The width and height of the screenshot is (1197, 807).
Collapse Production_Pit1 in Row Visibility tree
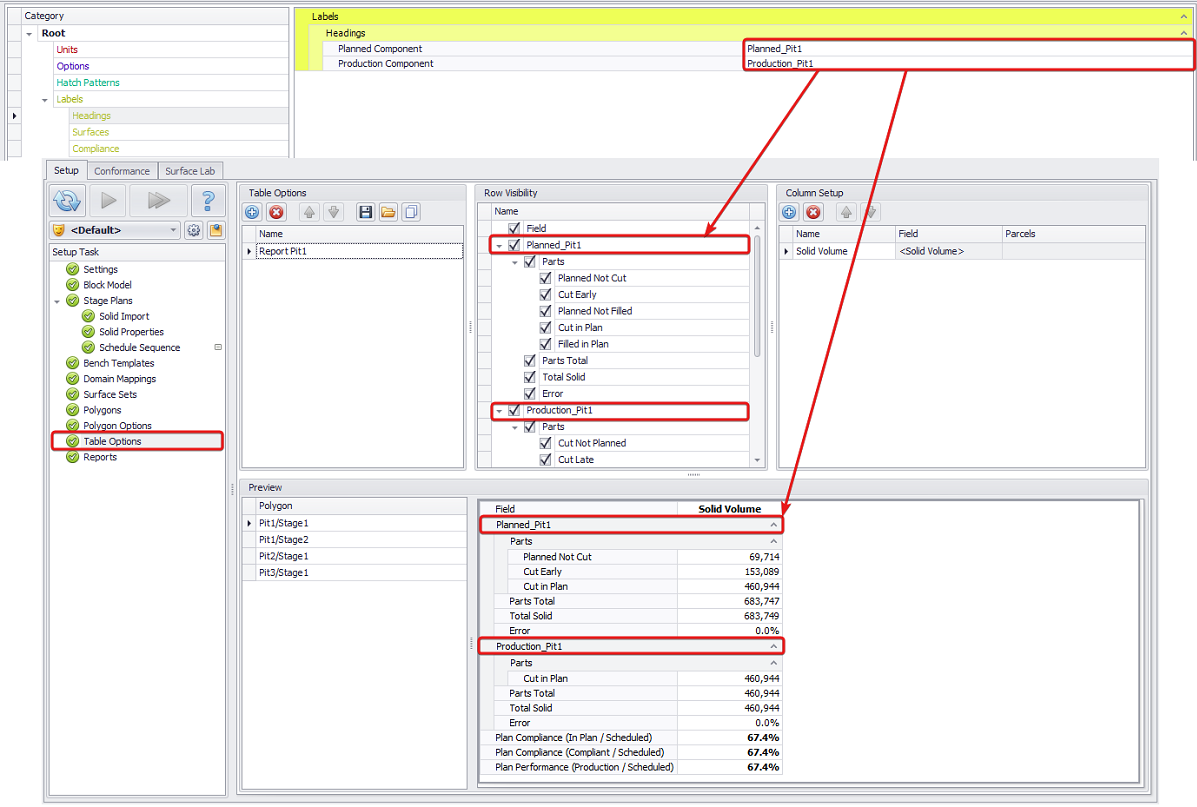tap(499, 411)
